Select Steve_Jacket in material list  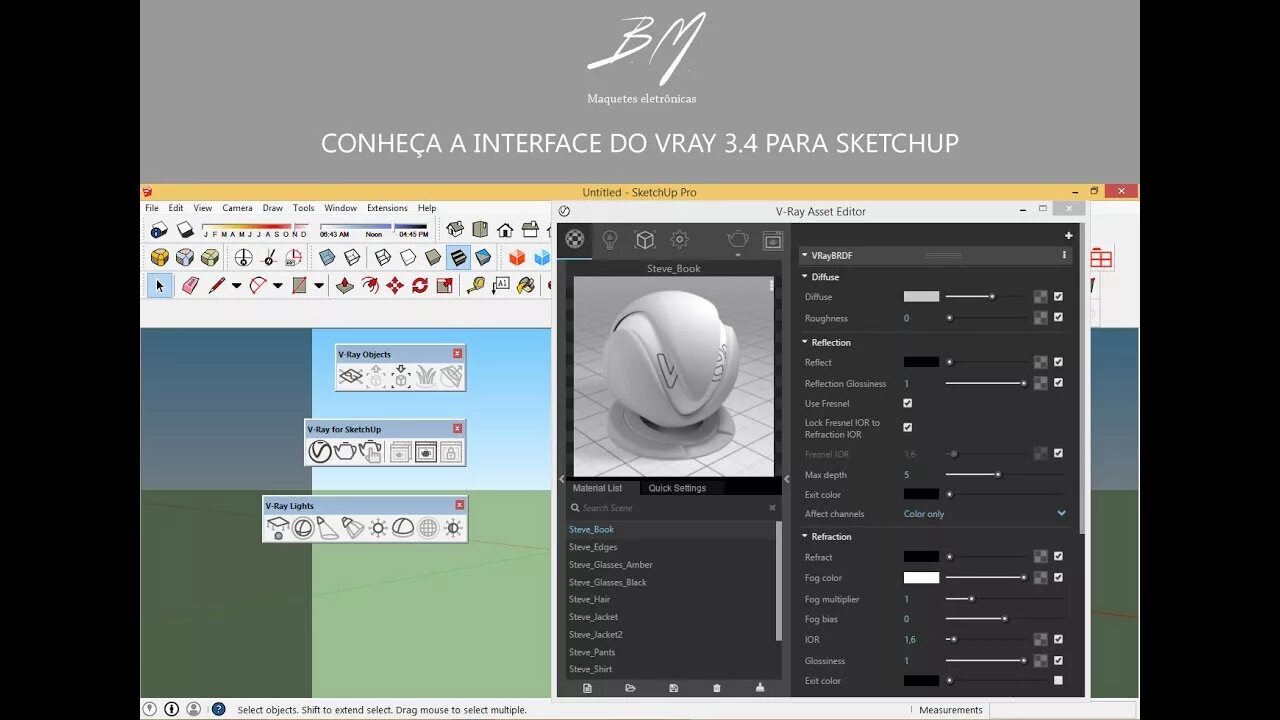(x=595, y=617)
